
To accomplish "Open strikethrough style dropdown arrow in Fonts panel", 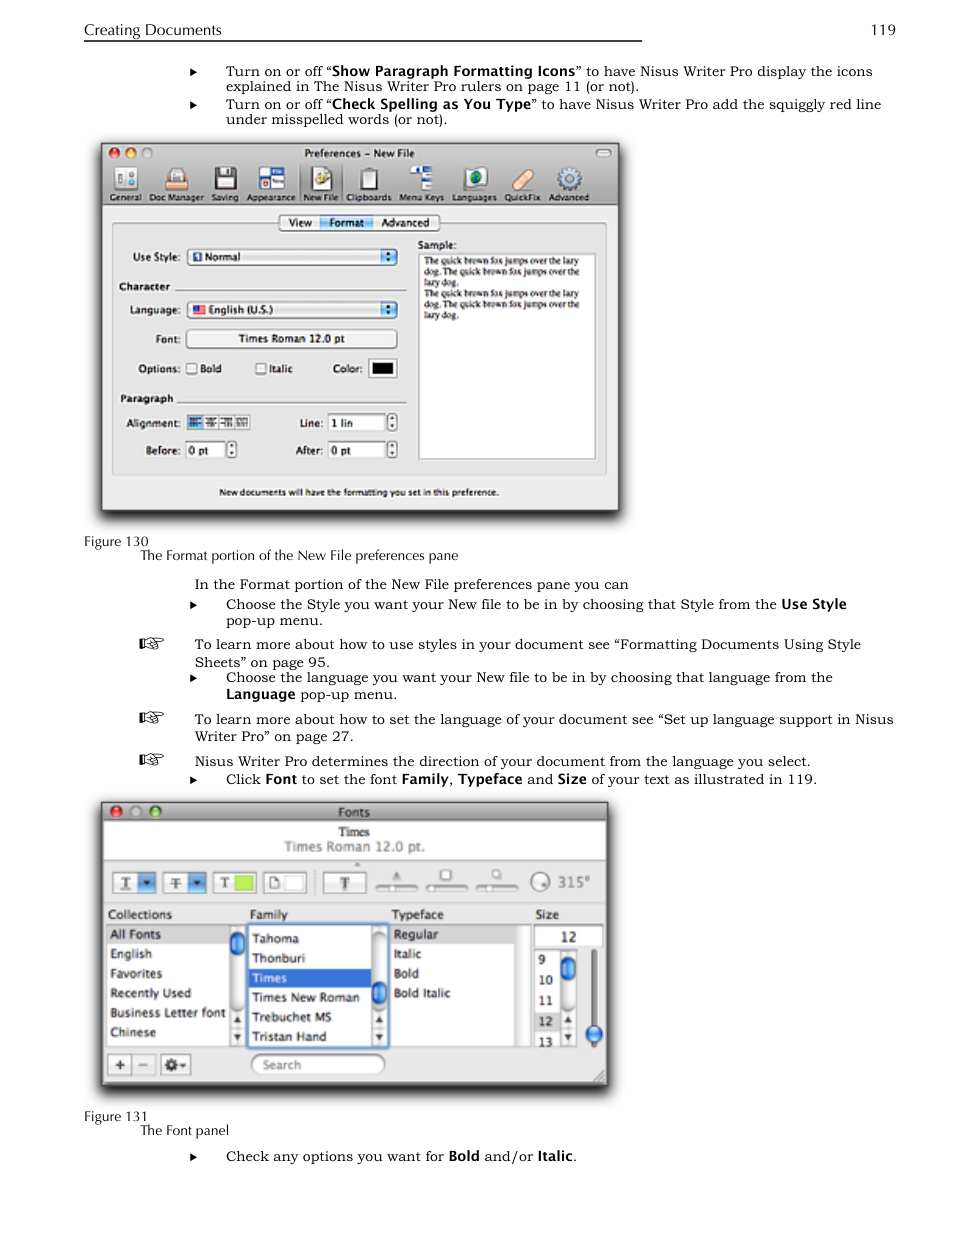I will pos(197,883).
